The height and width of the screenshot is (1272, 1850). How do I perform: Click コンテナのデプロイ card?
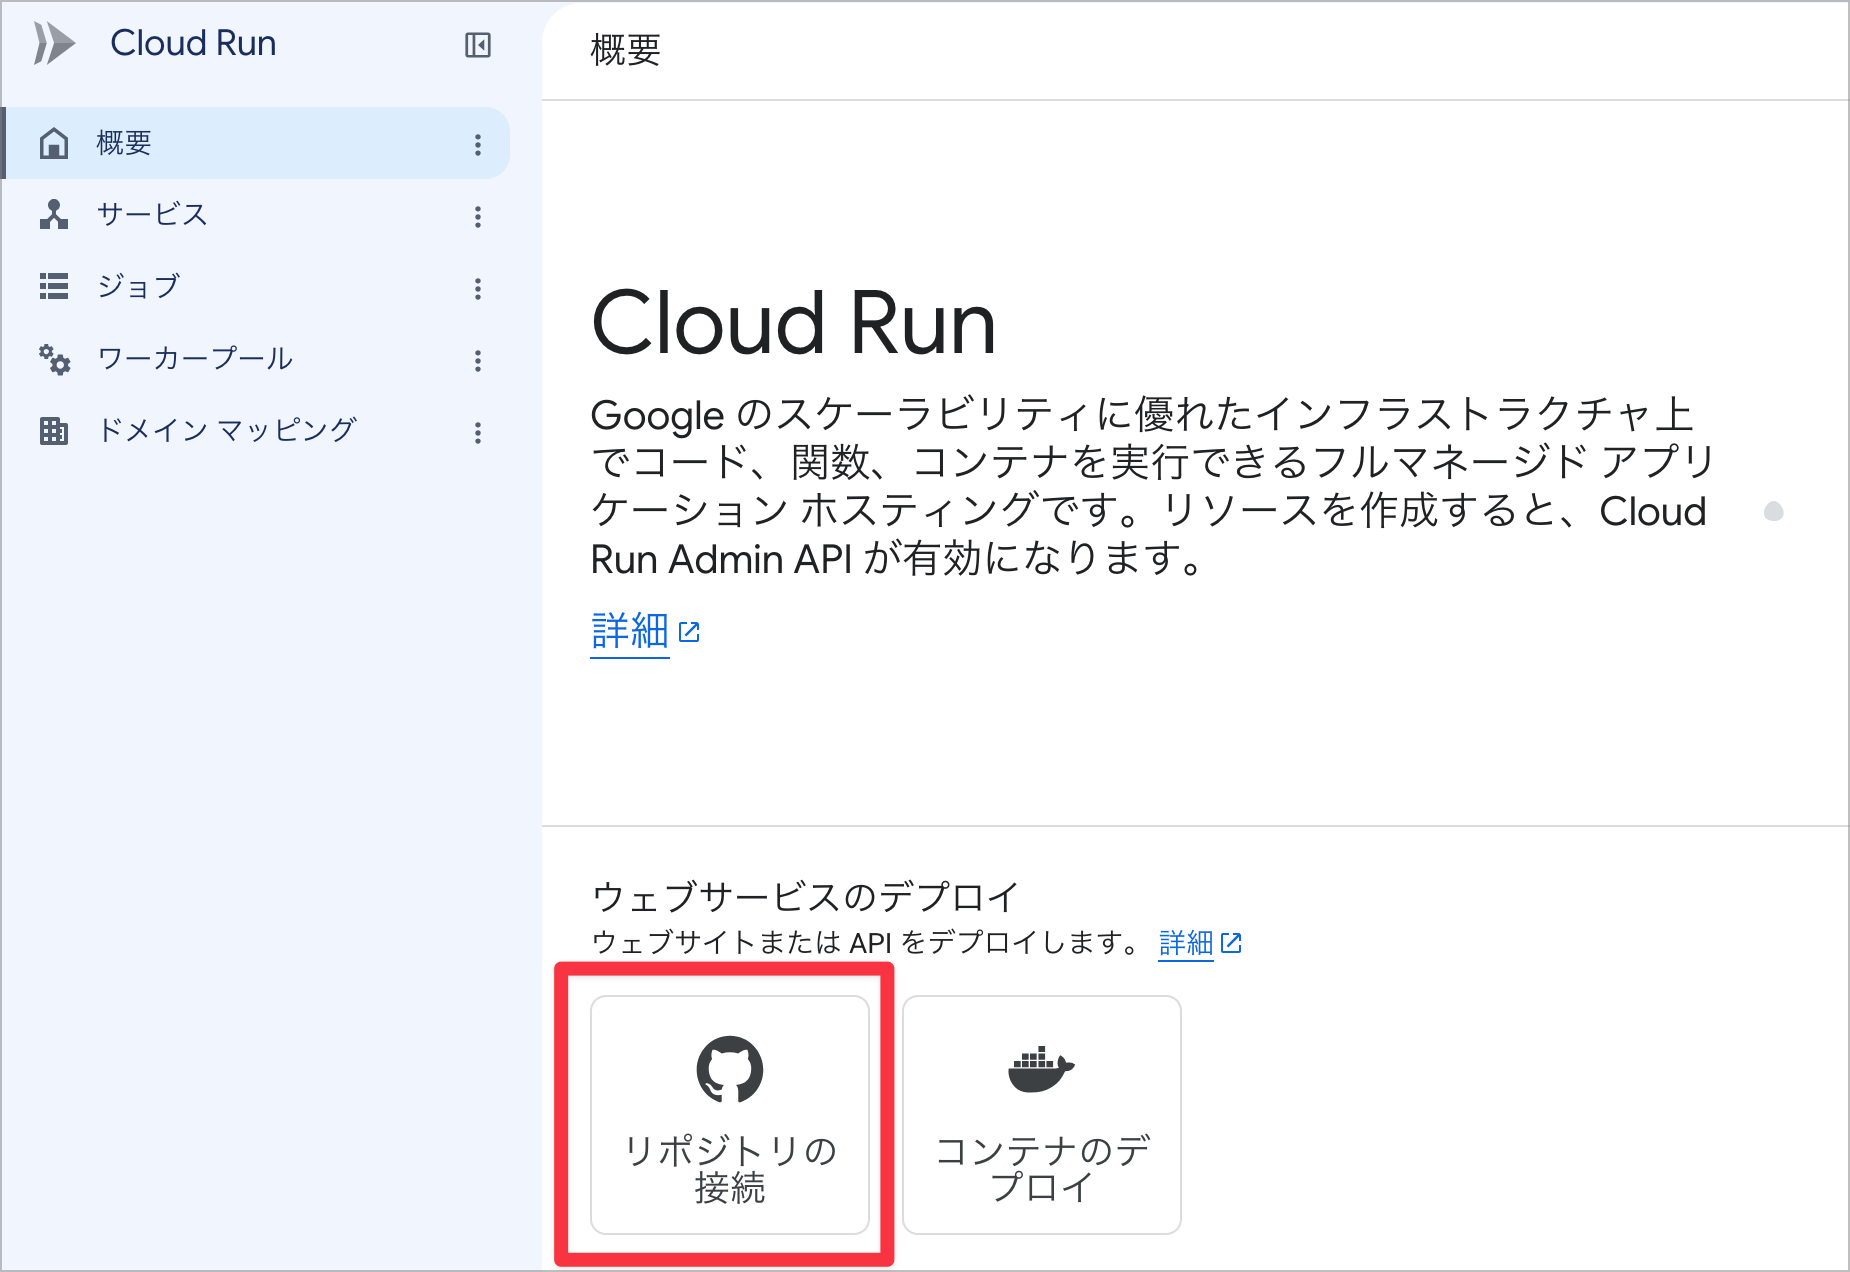tap(1042, 1115)
